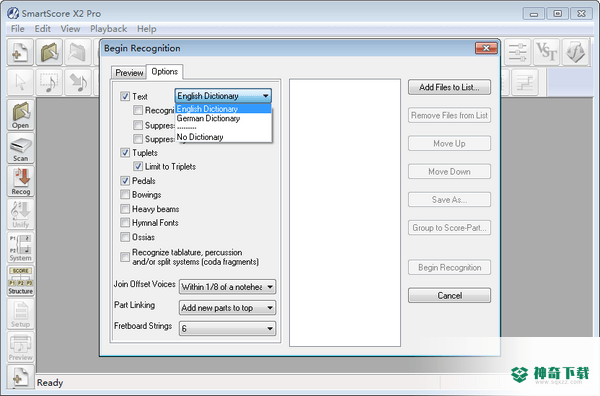
Task: Click the new document icon in top toolbar
Action: [20, 52]
